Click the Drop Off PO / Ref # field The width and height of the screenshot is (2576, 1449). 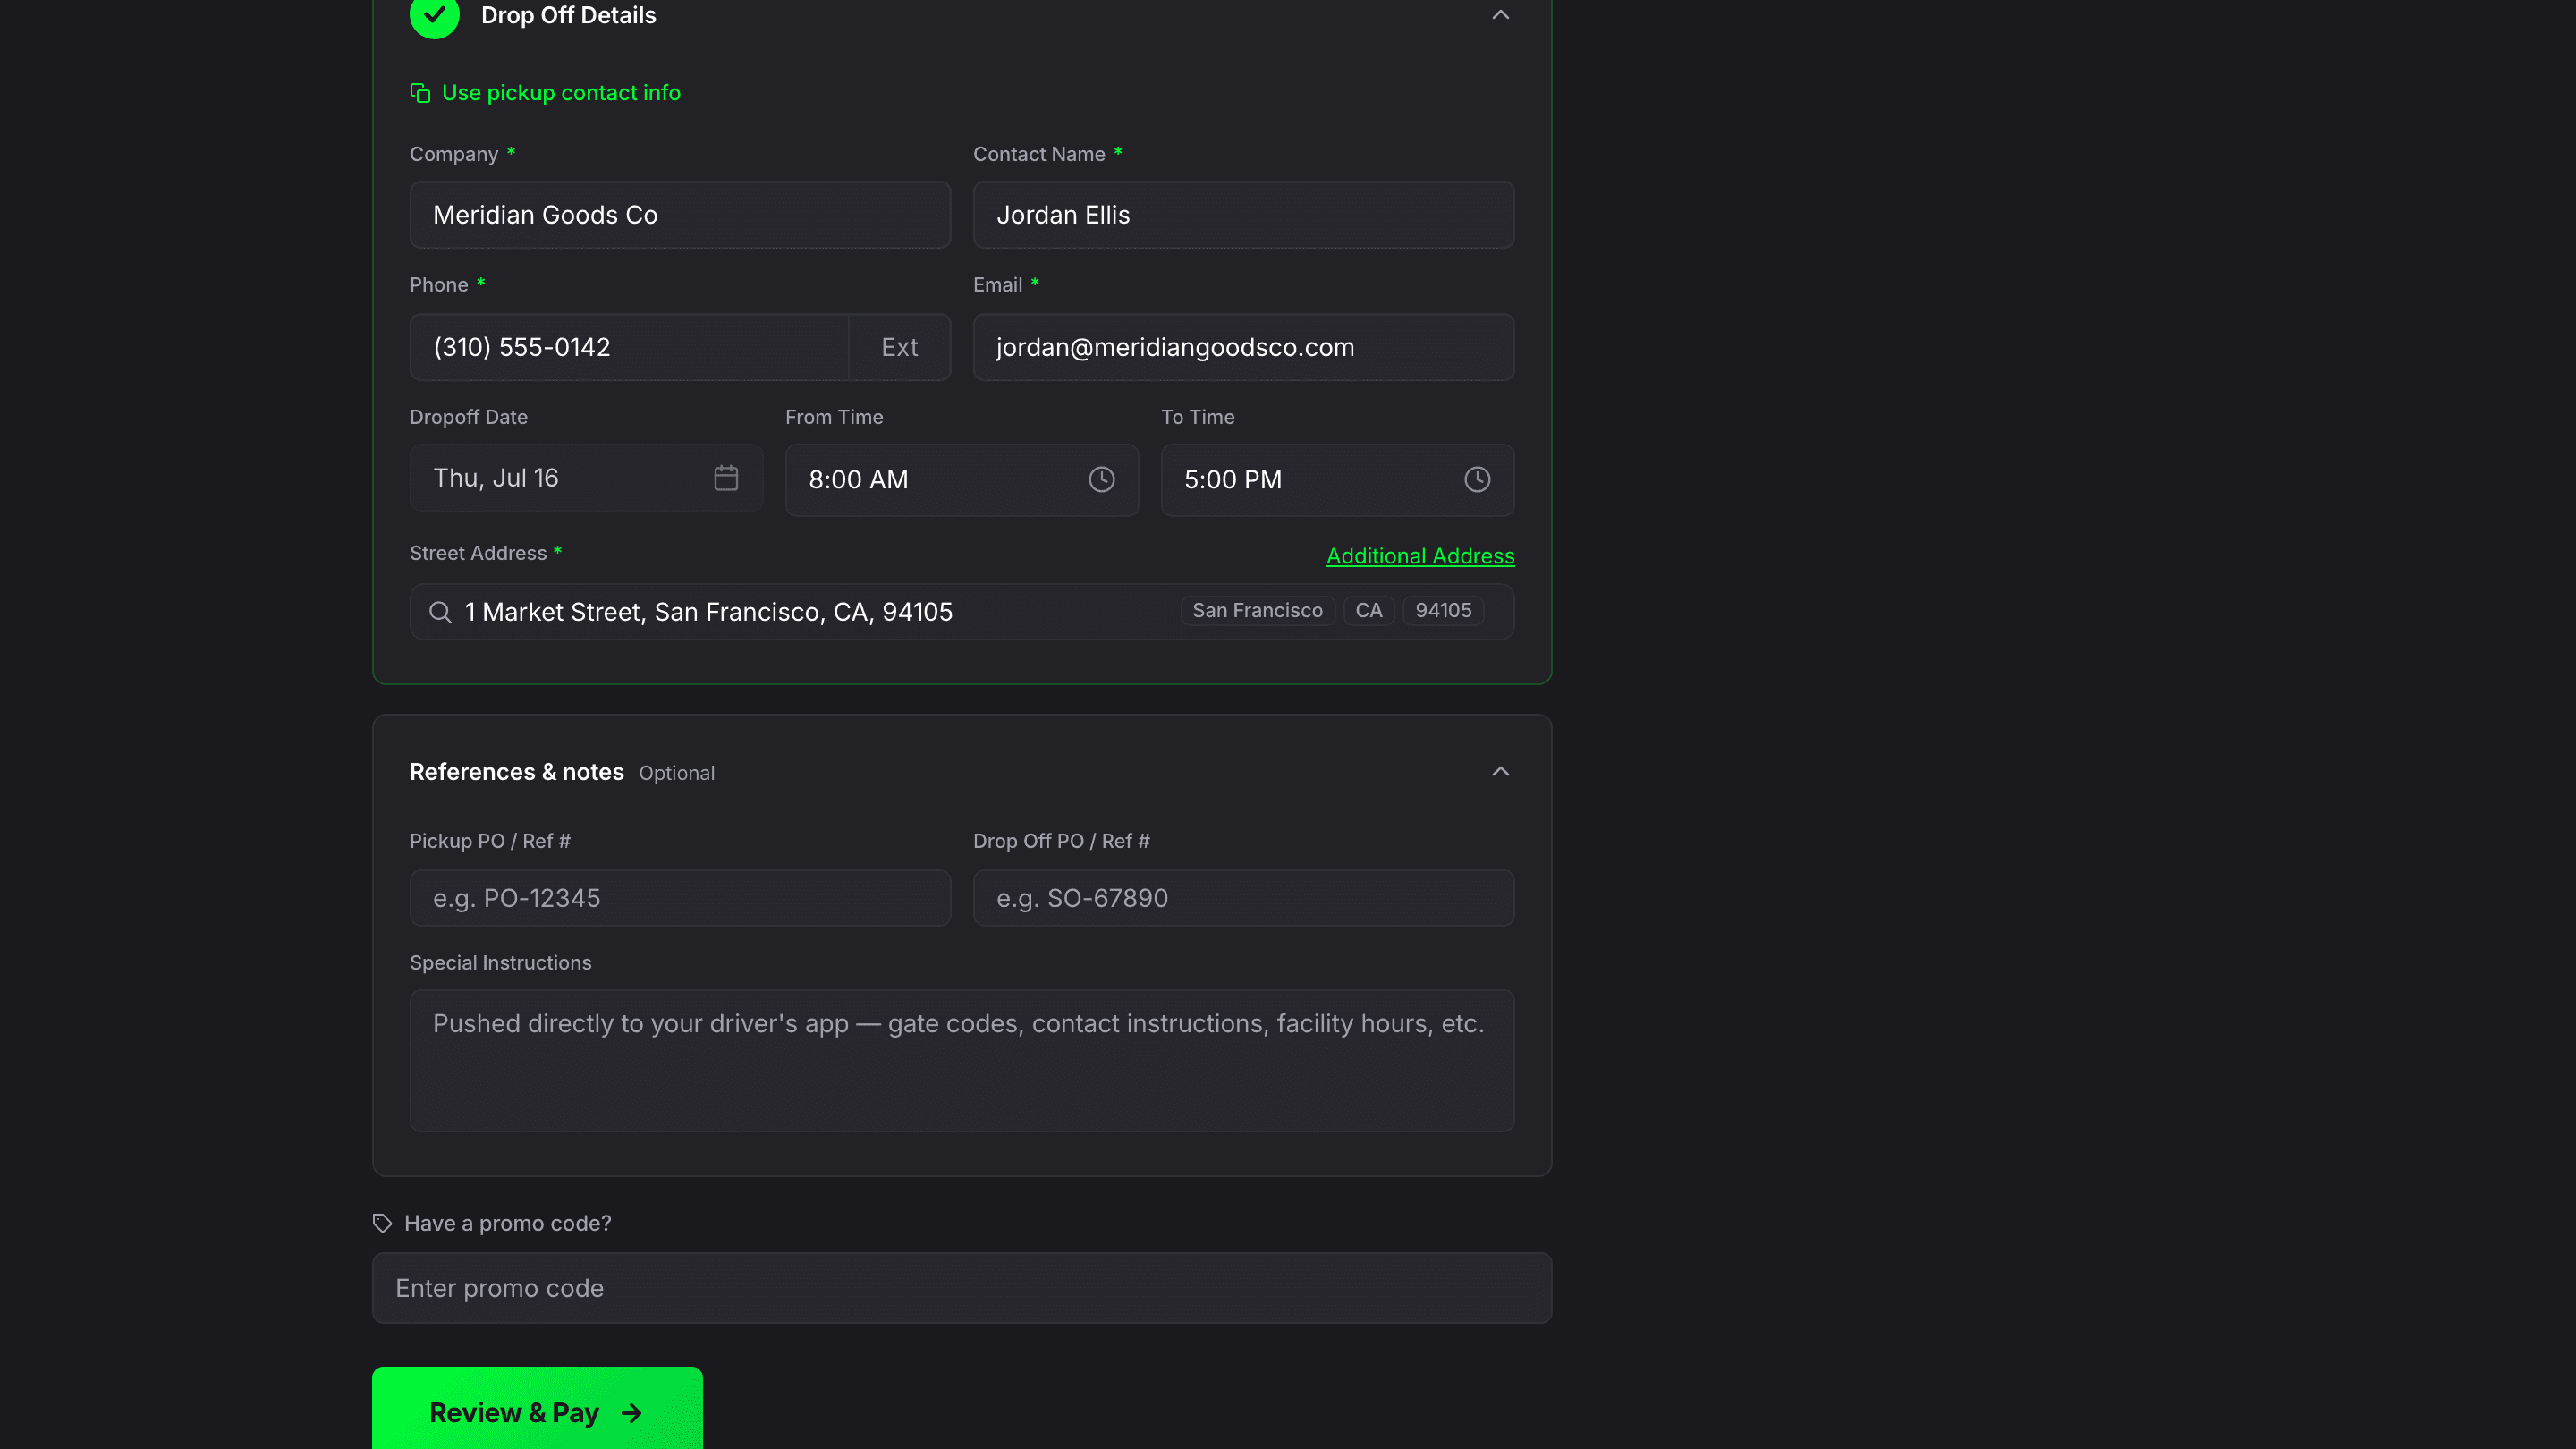click(1243, 898)
